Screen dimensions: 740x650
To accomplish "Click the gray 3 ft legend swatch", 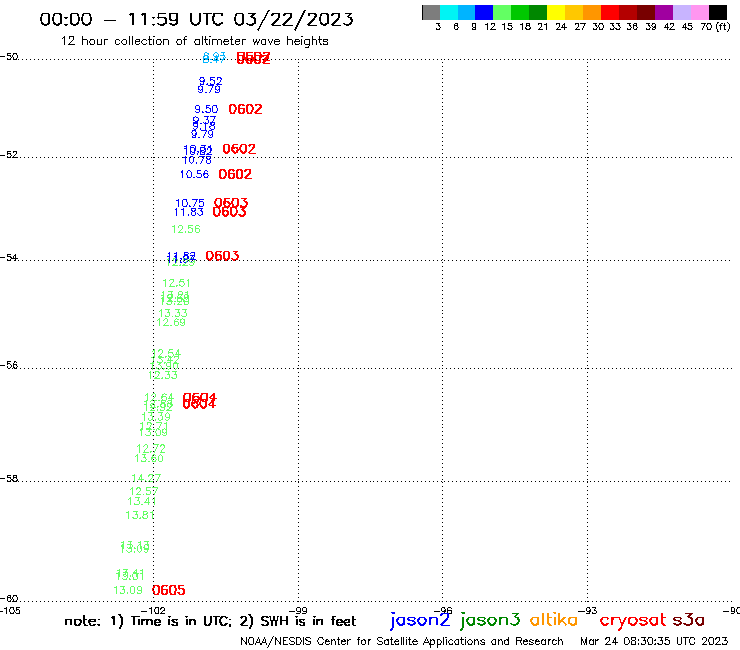I will click(431, 12).
